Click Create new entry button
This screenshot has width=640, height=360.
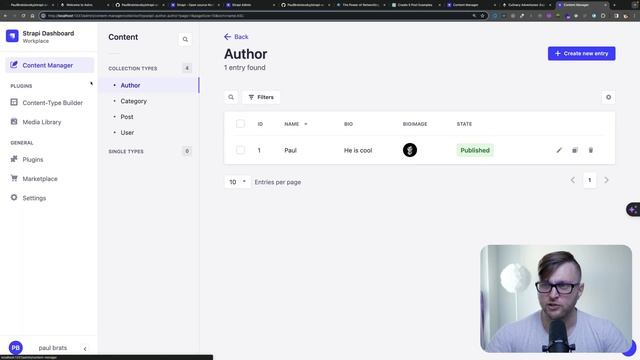tap(582, 53)
